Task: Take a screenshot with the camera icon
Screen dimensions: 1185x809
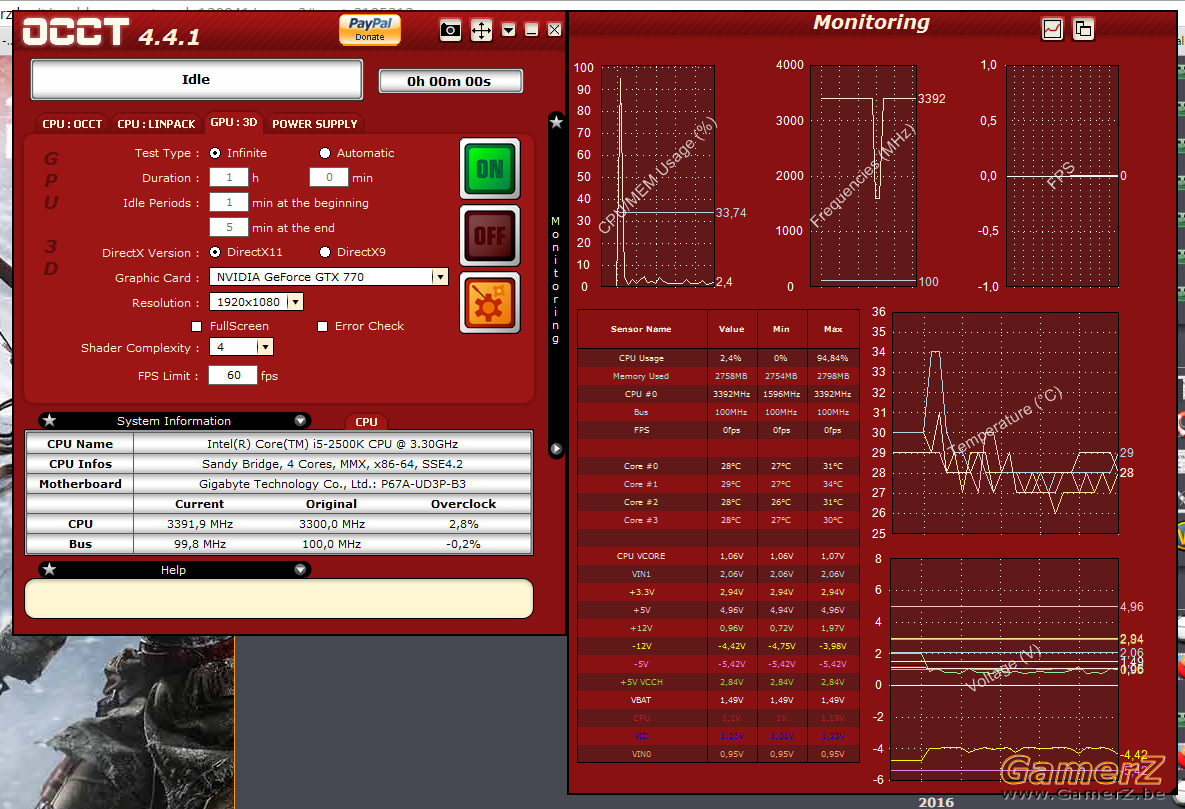Action: click(450, 30)
